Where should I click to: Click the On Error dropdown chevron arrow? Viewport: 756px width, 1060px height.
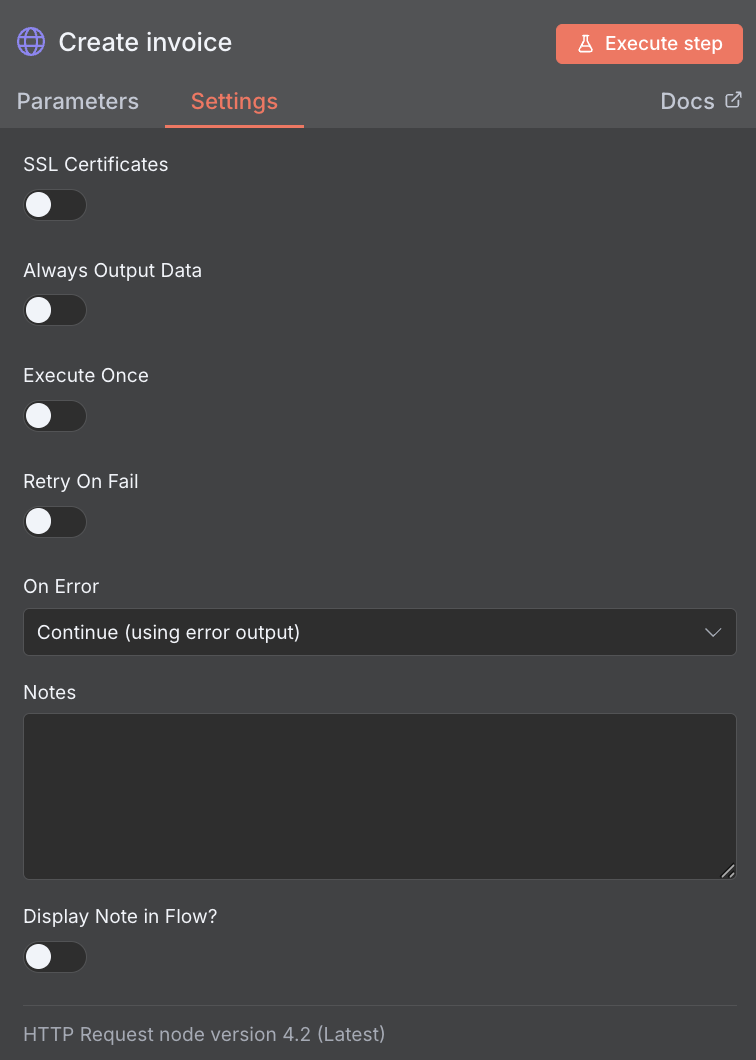tap(713, 632)
